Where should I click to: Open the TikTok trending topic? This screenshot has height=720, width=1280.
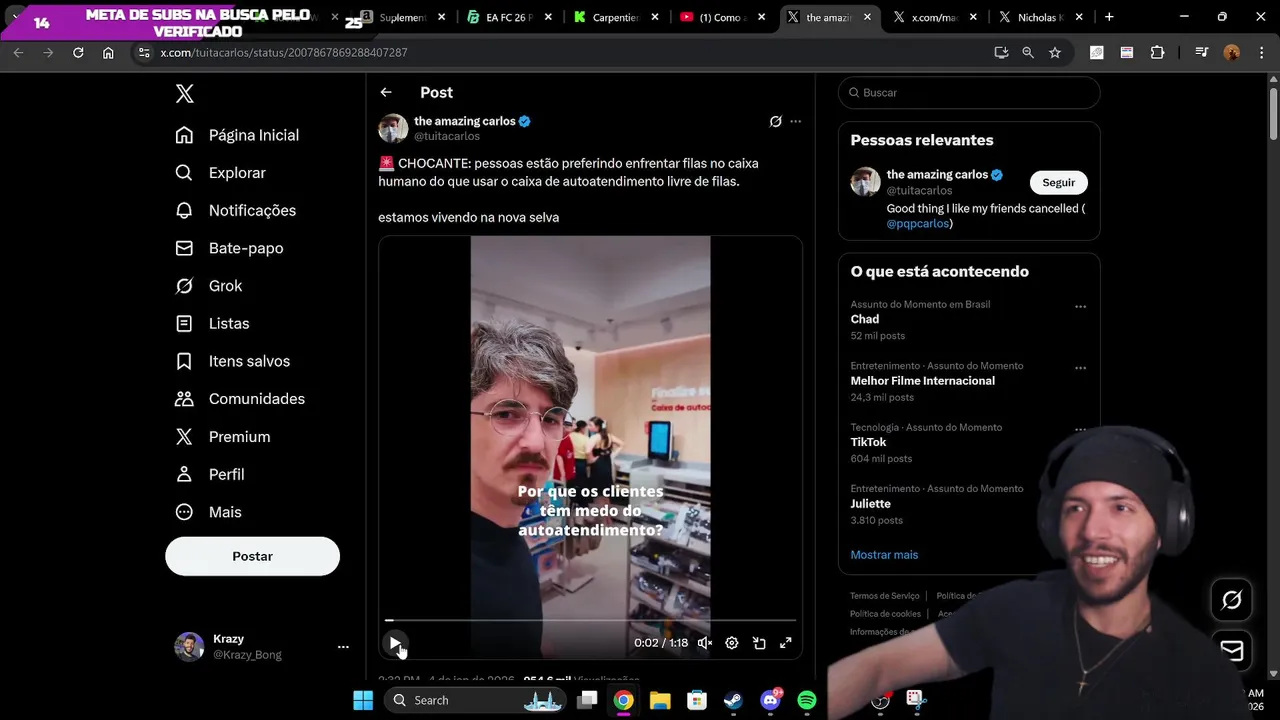point(869,442)
